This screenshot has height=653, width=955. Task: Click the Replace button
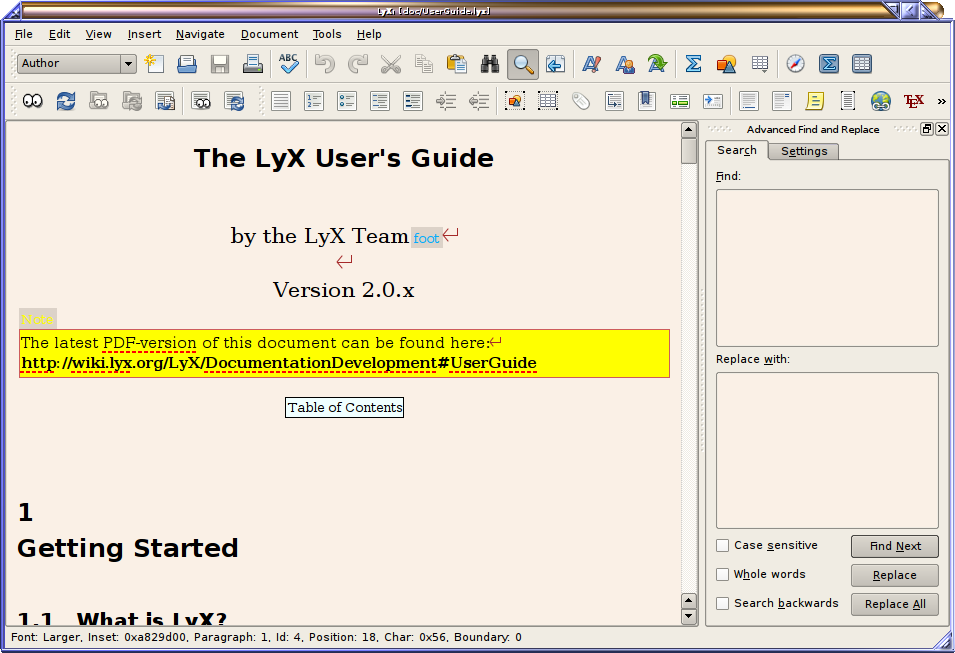tap(895, 575)
